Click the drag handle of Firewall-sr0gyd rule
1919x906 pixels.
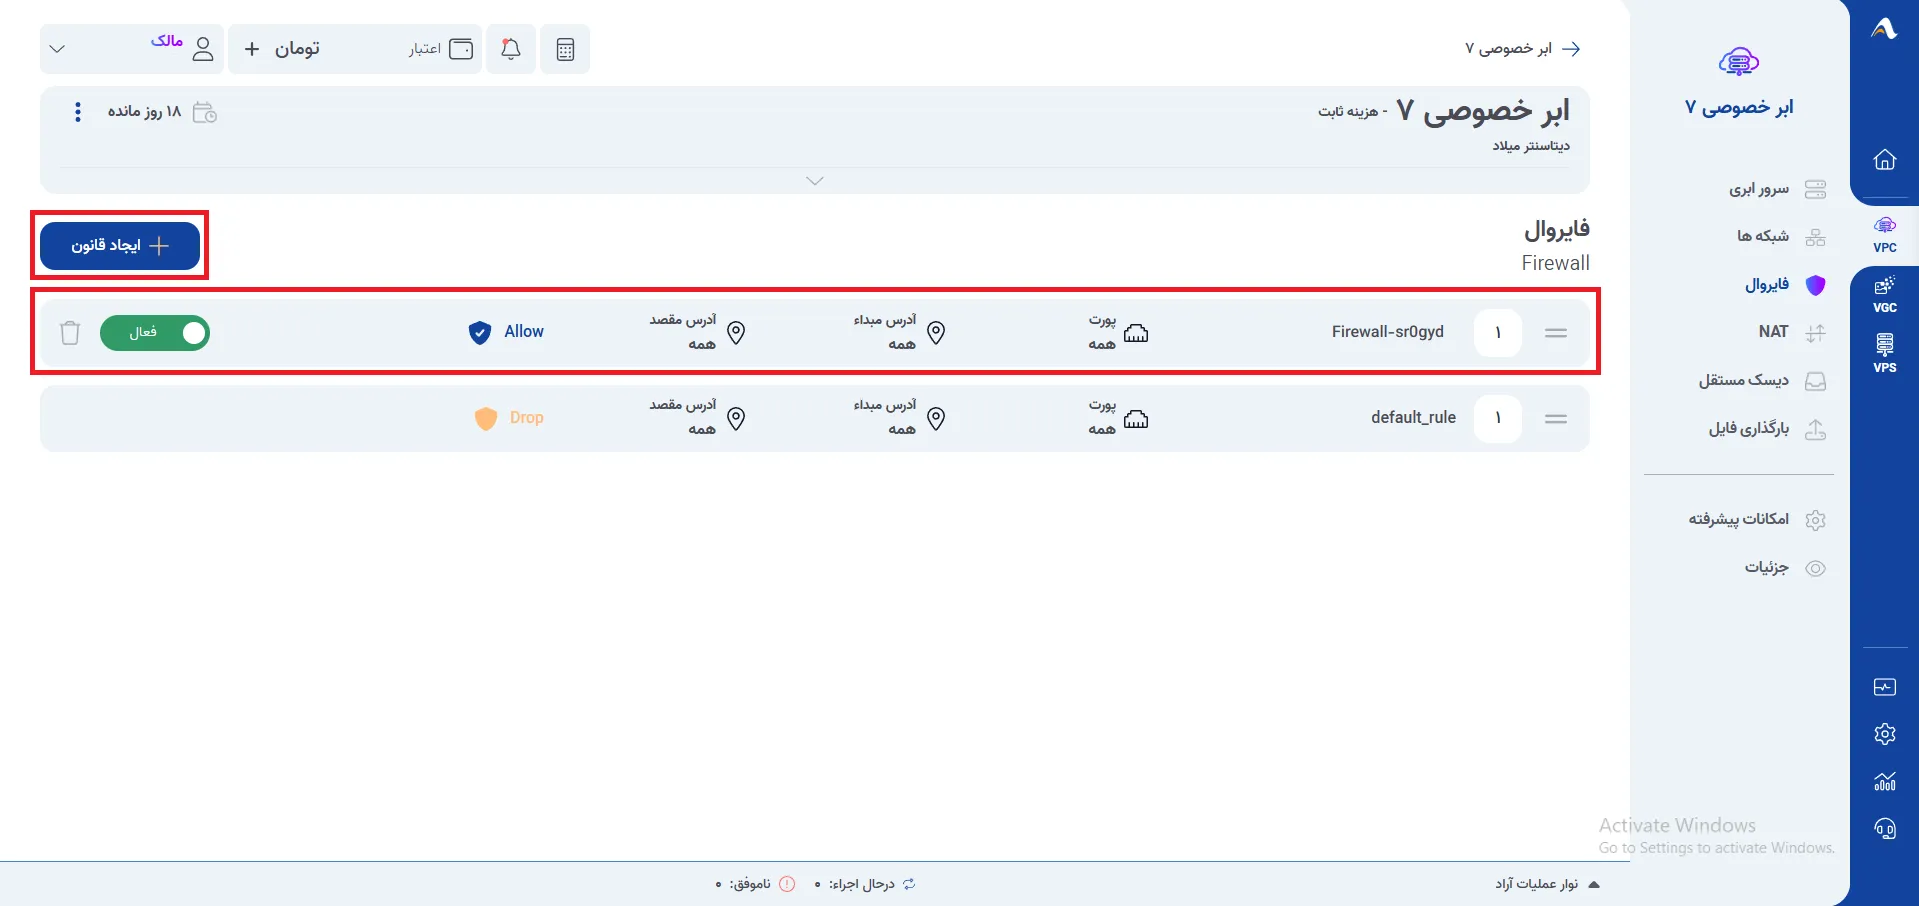(x=1556, y=333)
